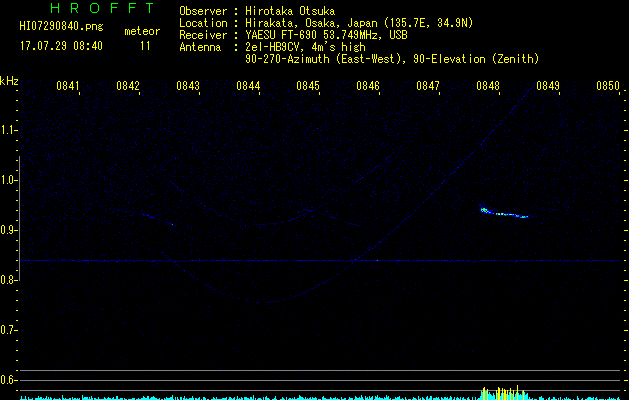The width and height of the screenshot is (629, 400).
Task: Click the timestamp 17.07.29 08:40
Action: [x=61, y=46]
